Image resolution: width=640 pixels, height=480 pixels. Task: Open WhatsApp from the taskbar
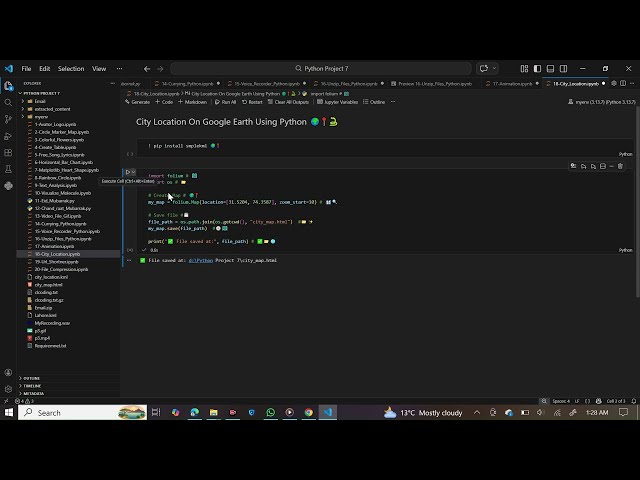pos(271,413)
